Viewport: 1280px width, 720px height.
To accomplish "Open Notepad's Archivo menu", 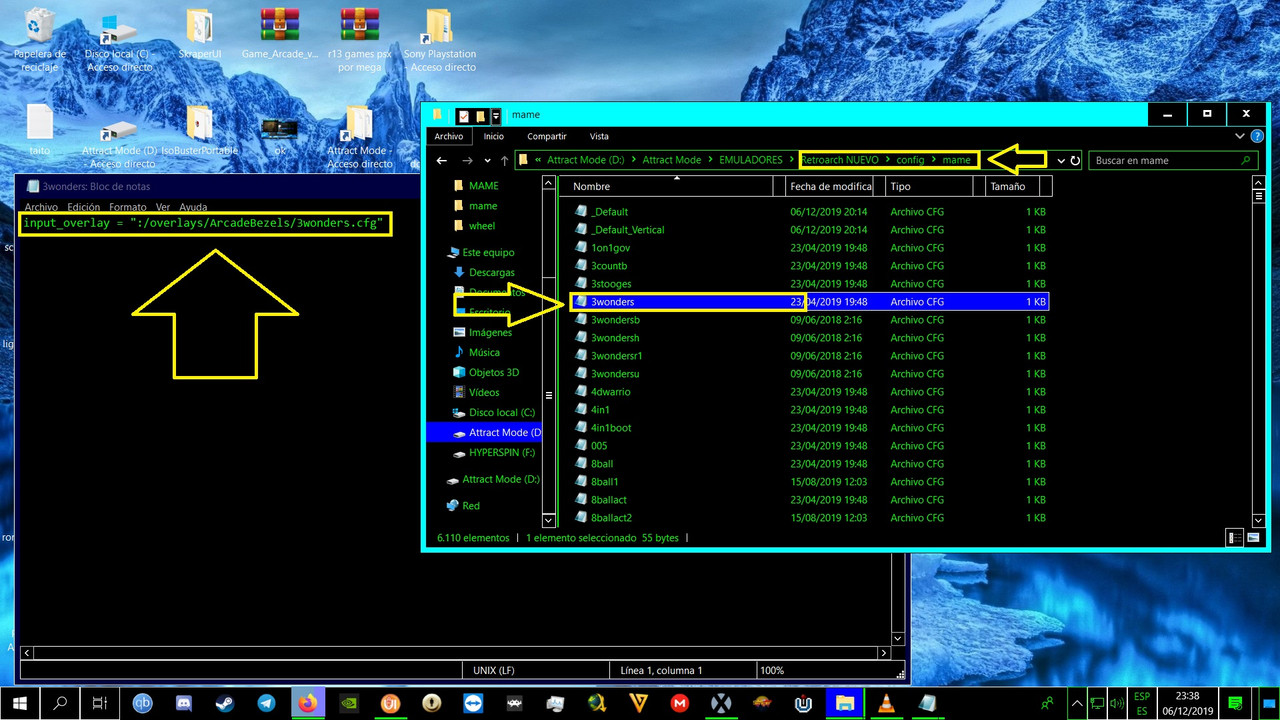I will (41, 207).
